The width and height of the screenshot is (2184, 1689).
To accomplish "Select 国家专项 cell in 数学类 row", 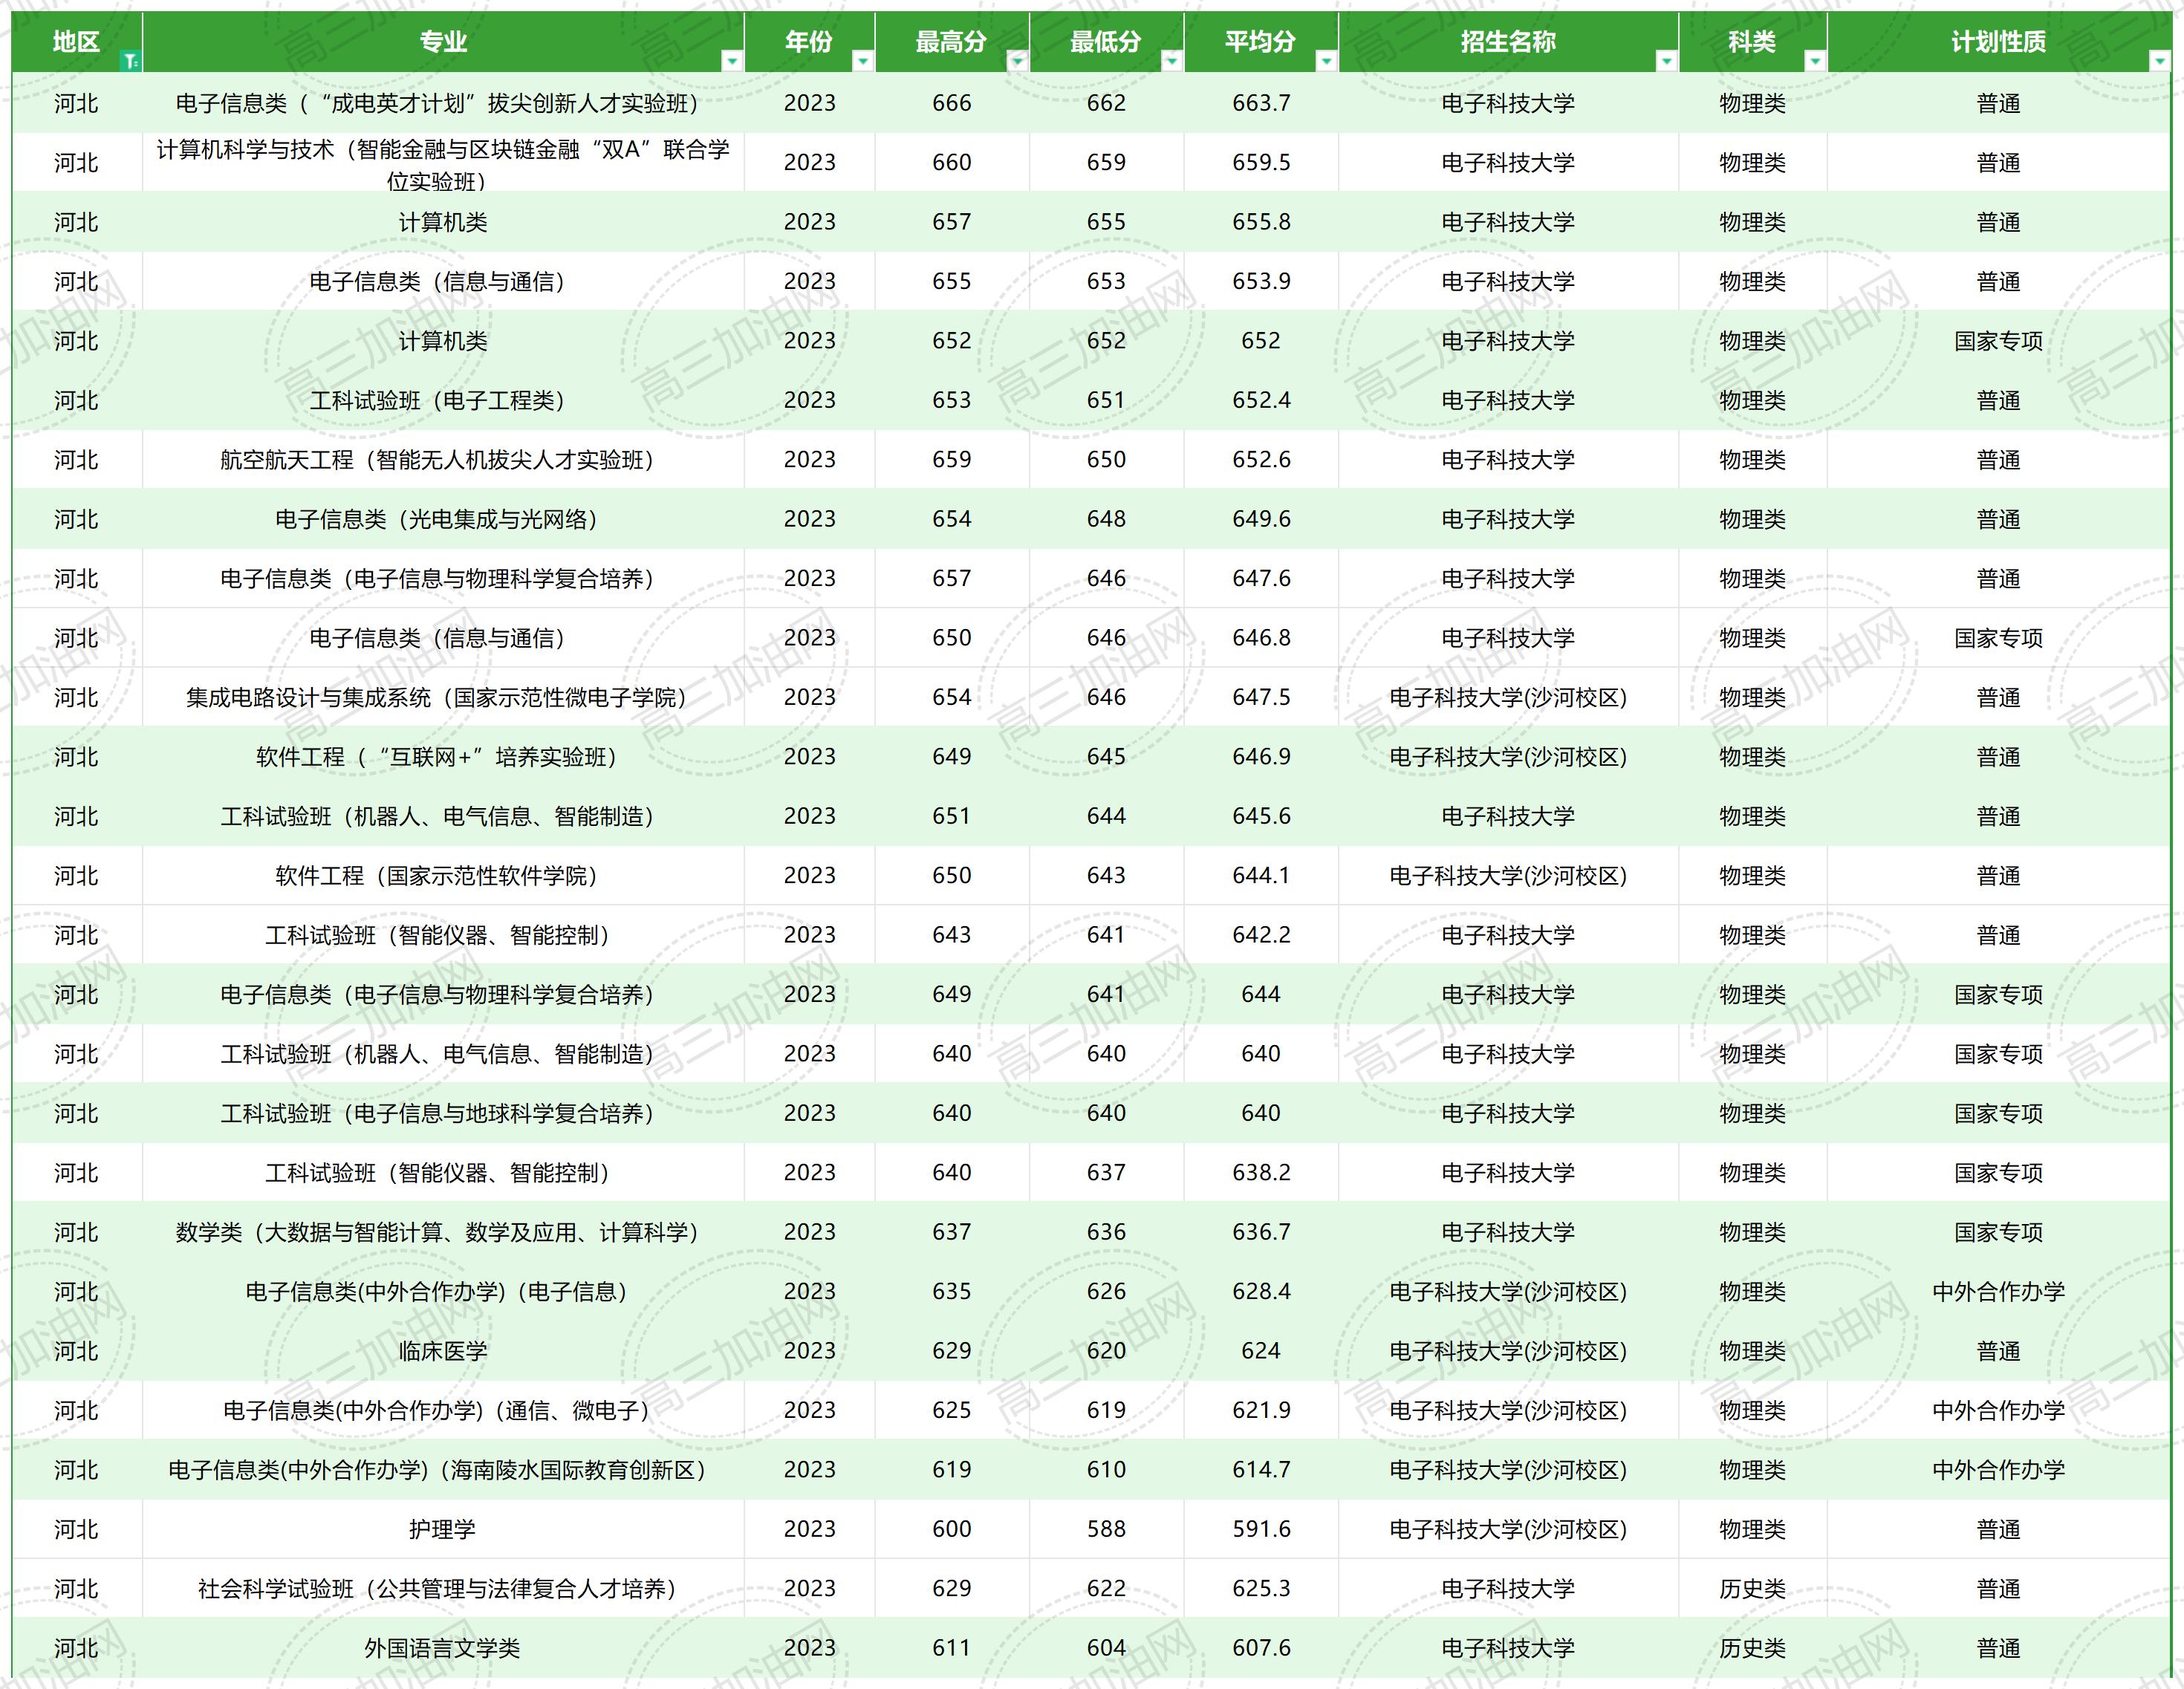I will pyautogui.click(x=1999, y=1232).
